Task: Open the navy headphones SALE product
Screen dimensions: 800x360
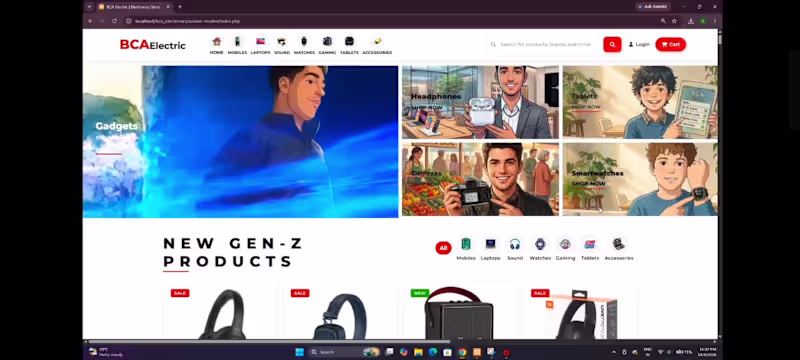Action: click(339, 313)
